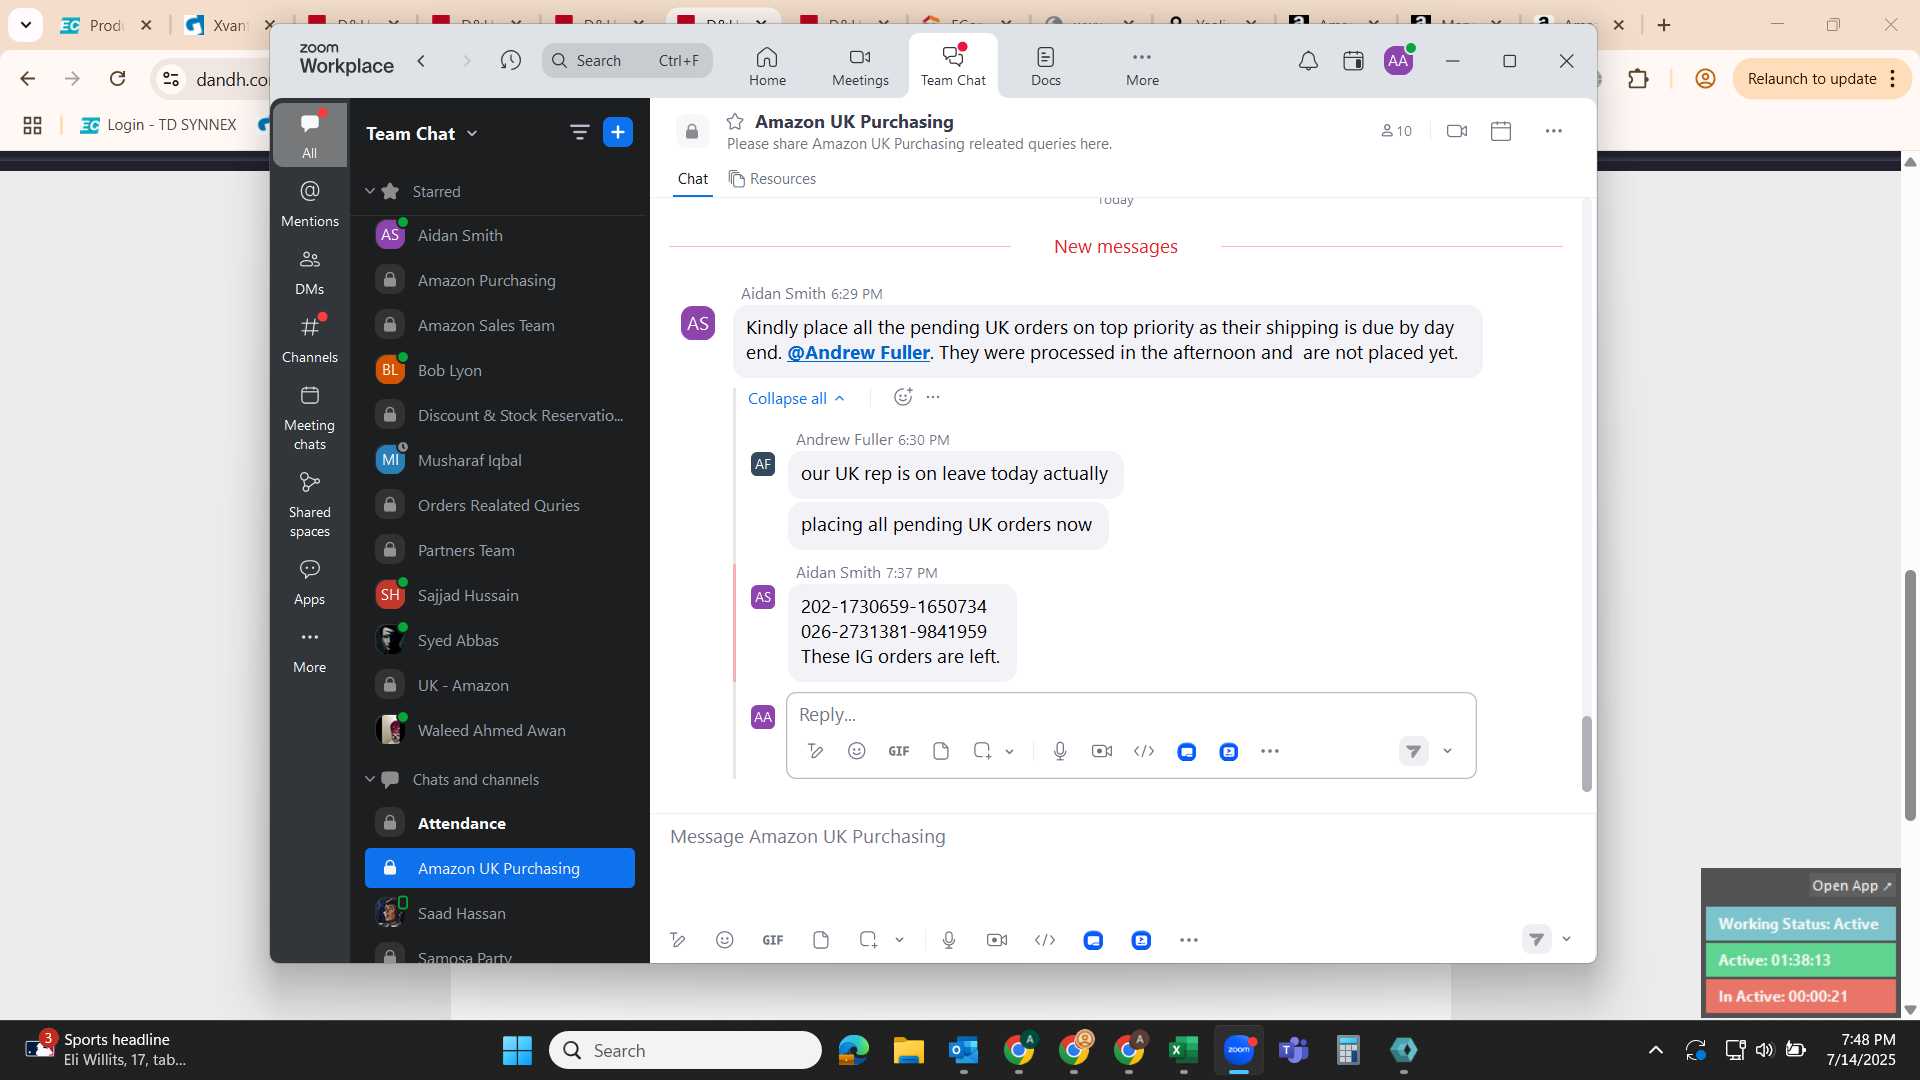The width and height of the screenshot is (1920, 1080).
Task: Click the chat scrollbar thumb
Action: pyautogui.click(x=1586, y=754)
